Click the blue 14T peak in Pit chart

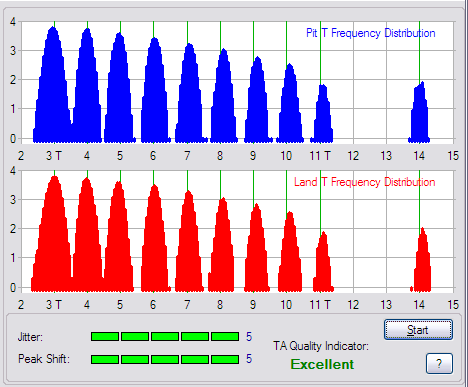[x=419, y=112]
